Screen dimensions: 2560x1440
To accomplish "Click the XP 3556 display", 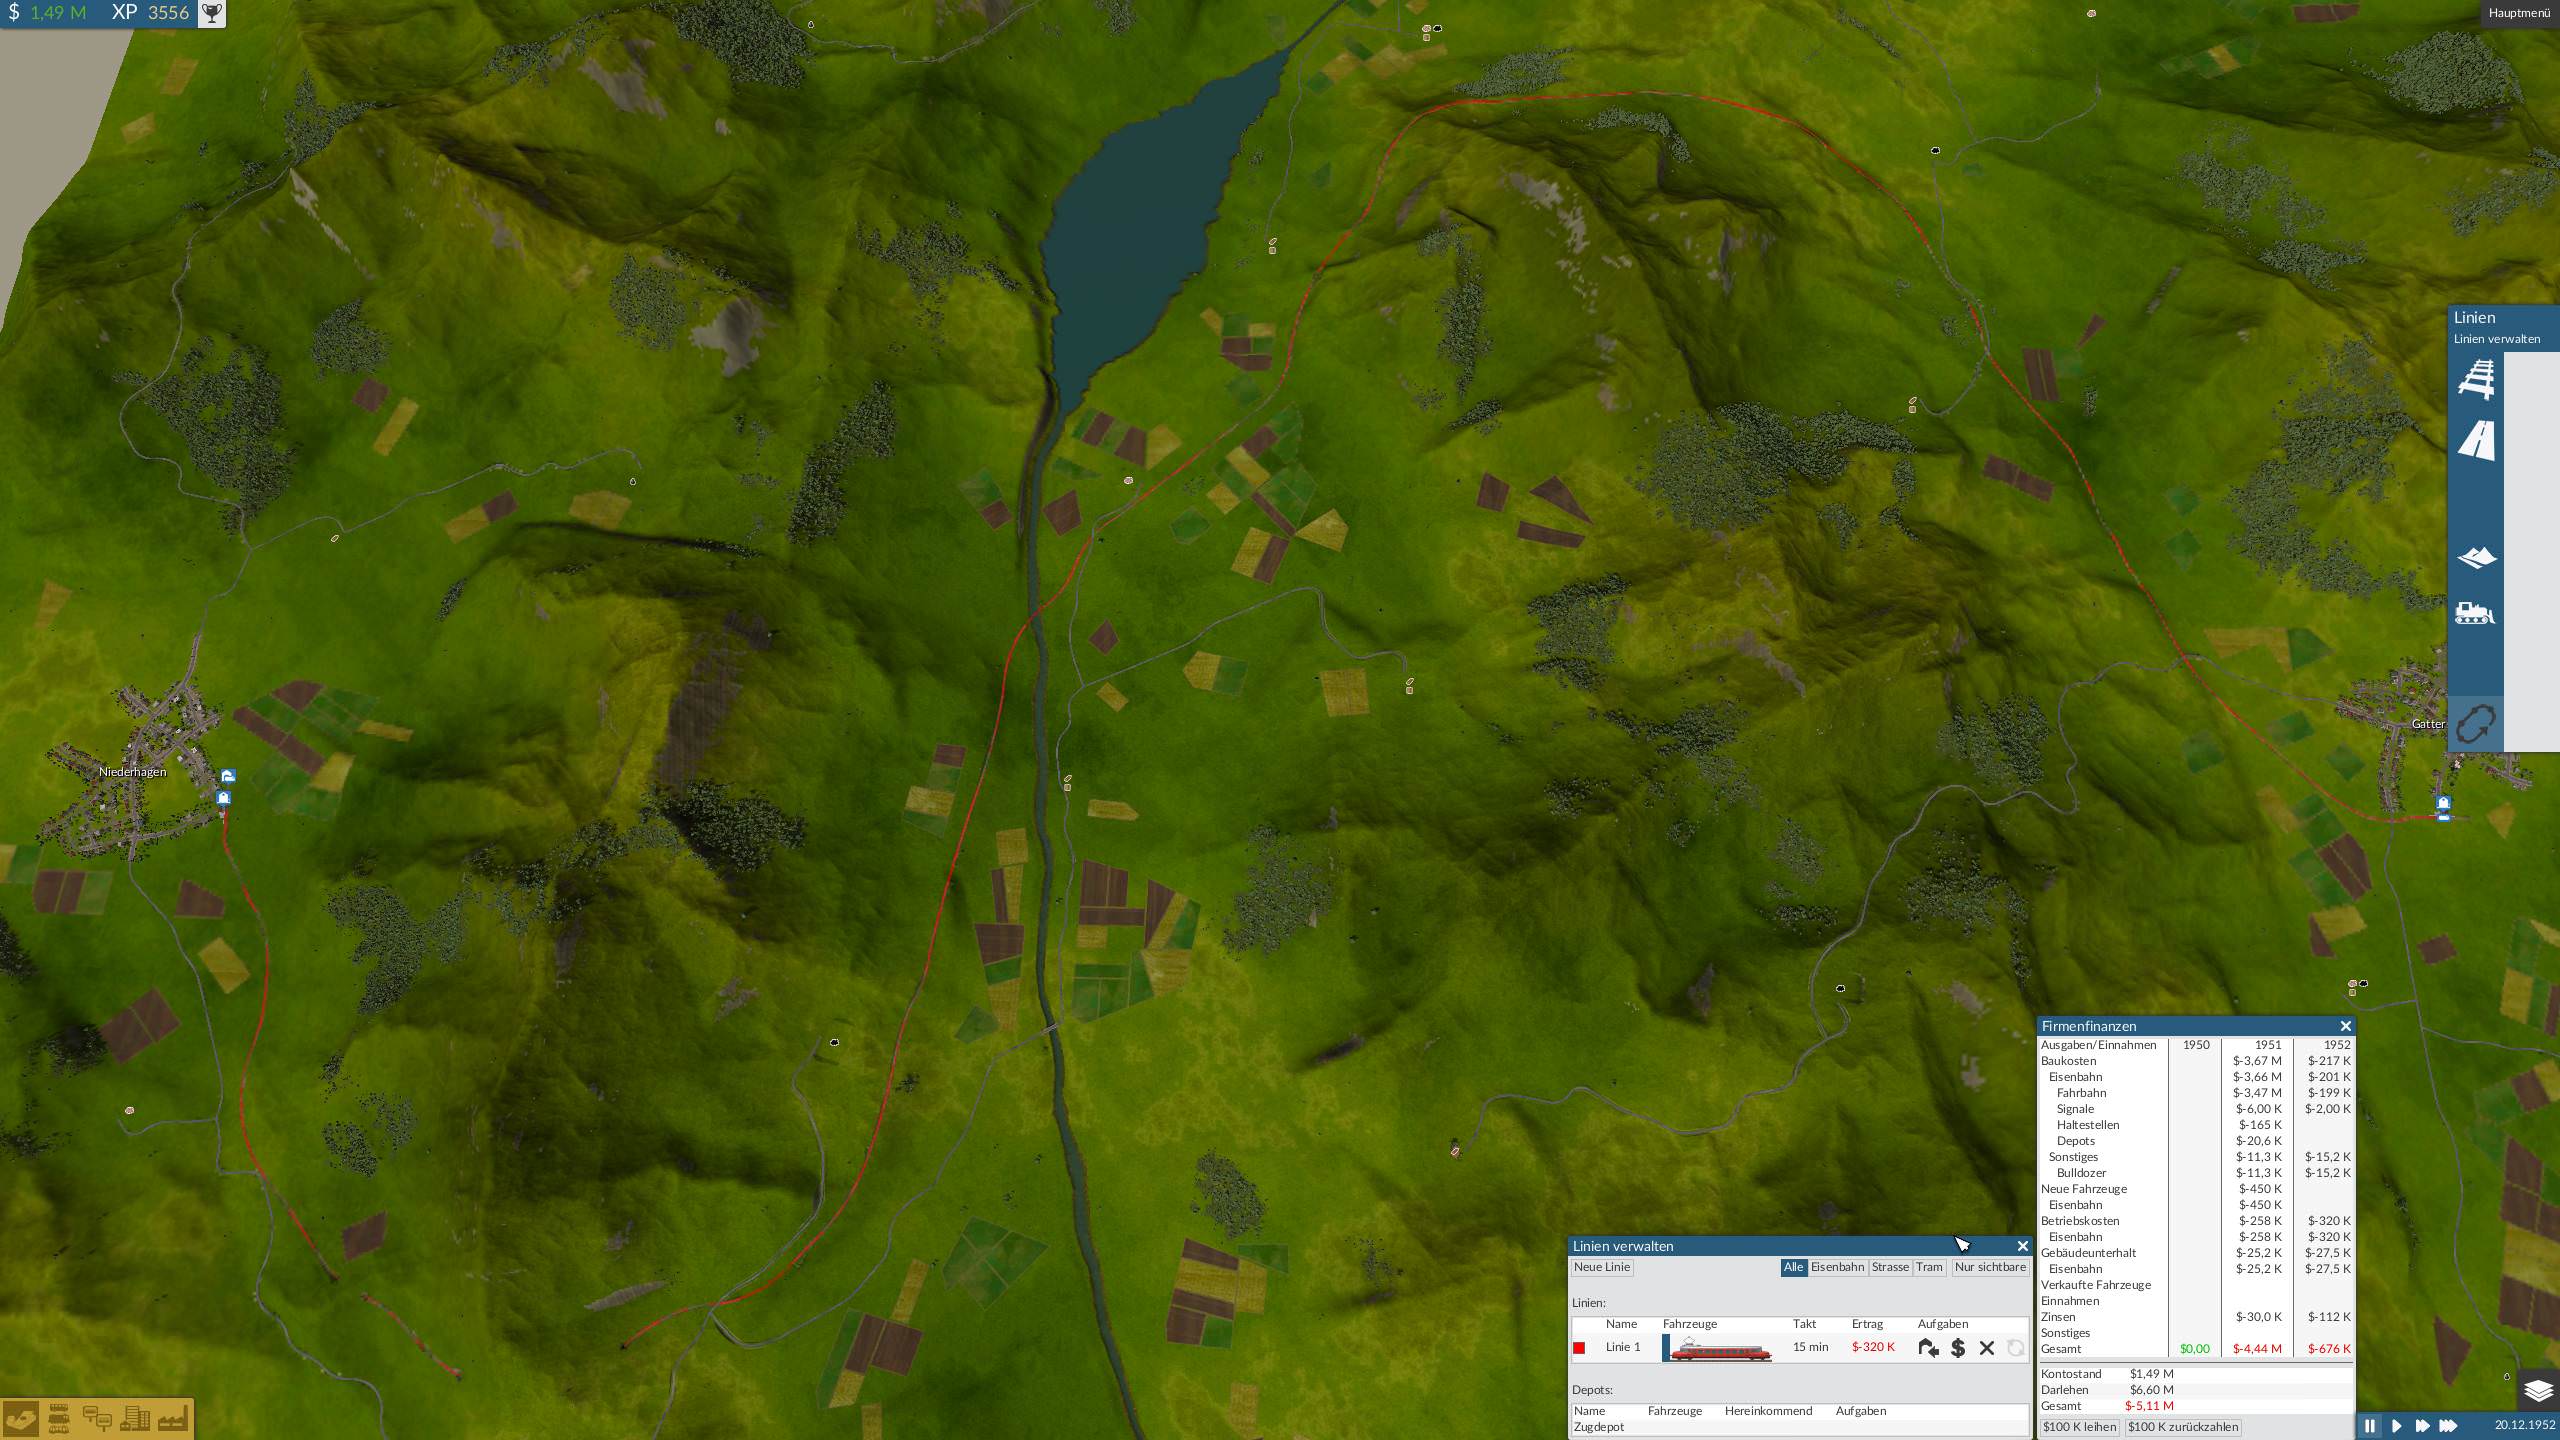I will (x=150, y=13).
